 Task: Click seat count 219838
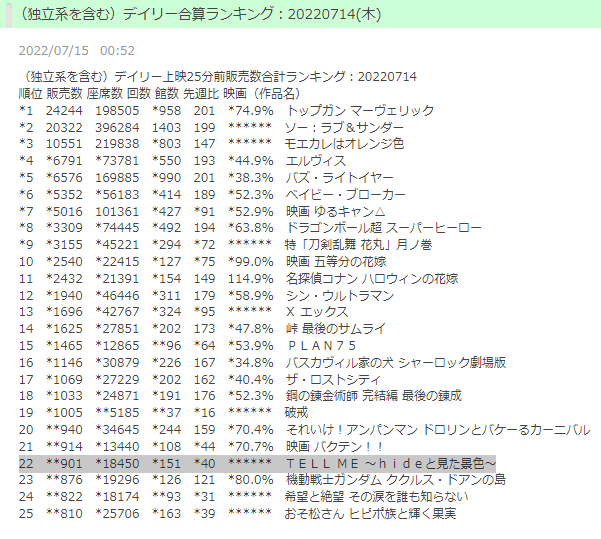(x=117, y=144)
